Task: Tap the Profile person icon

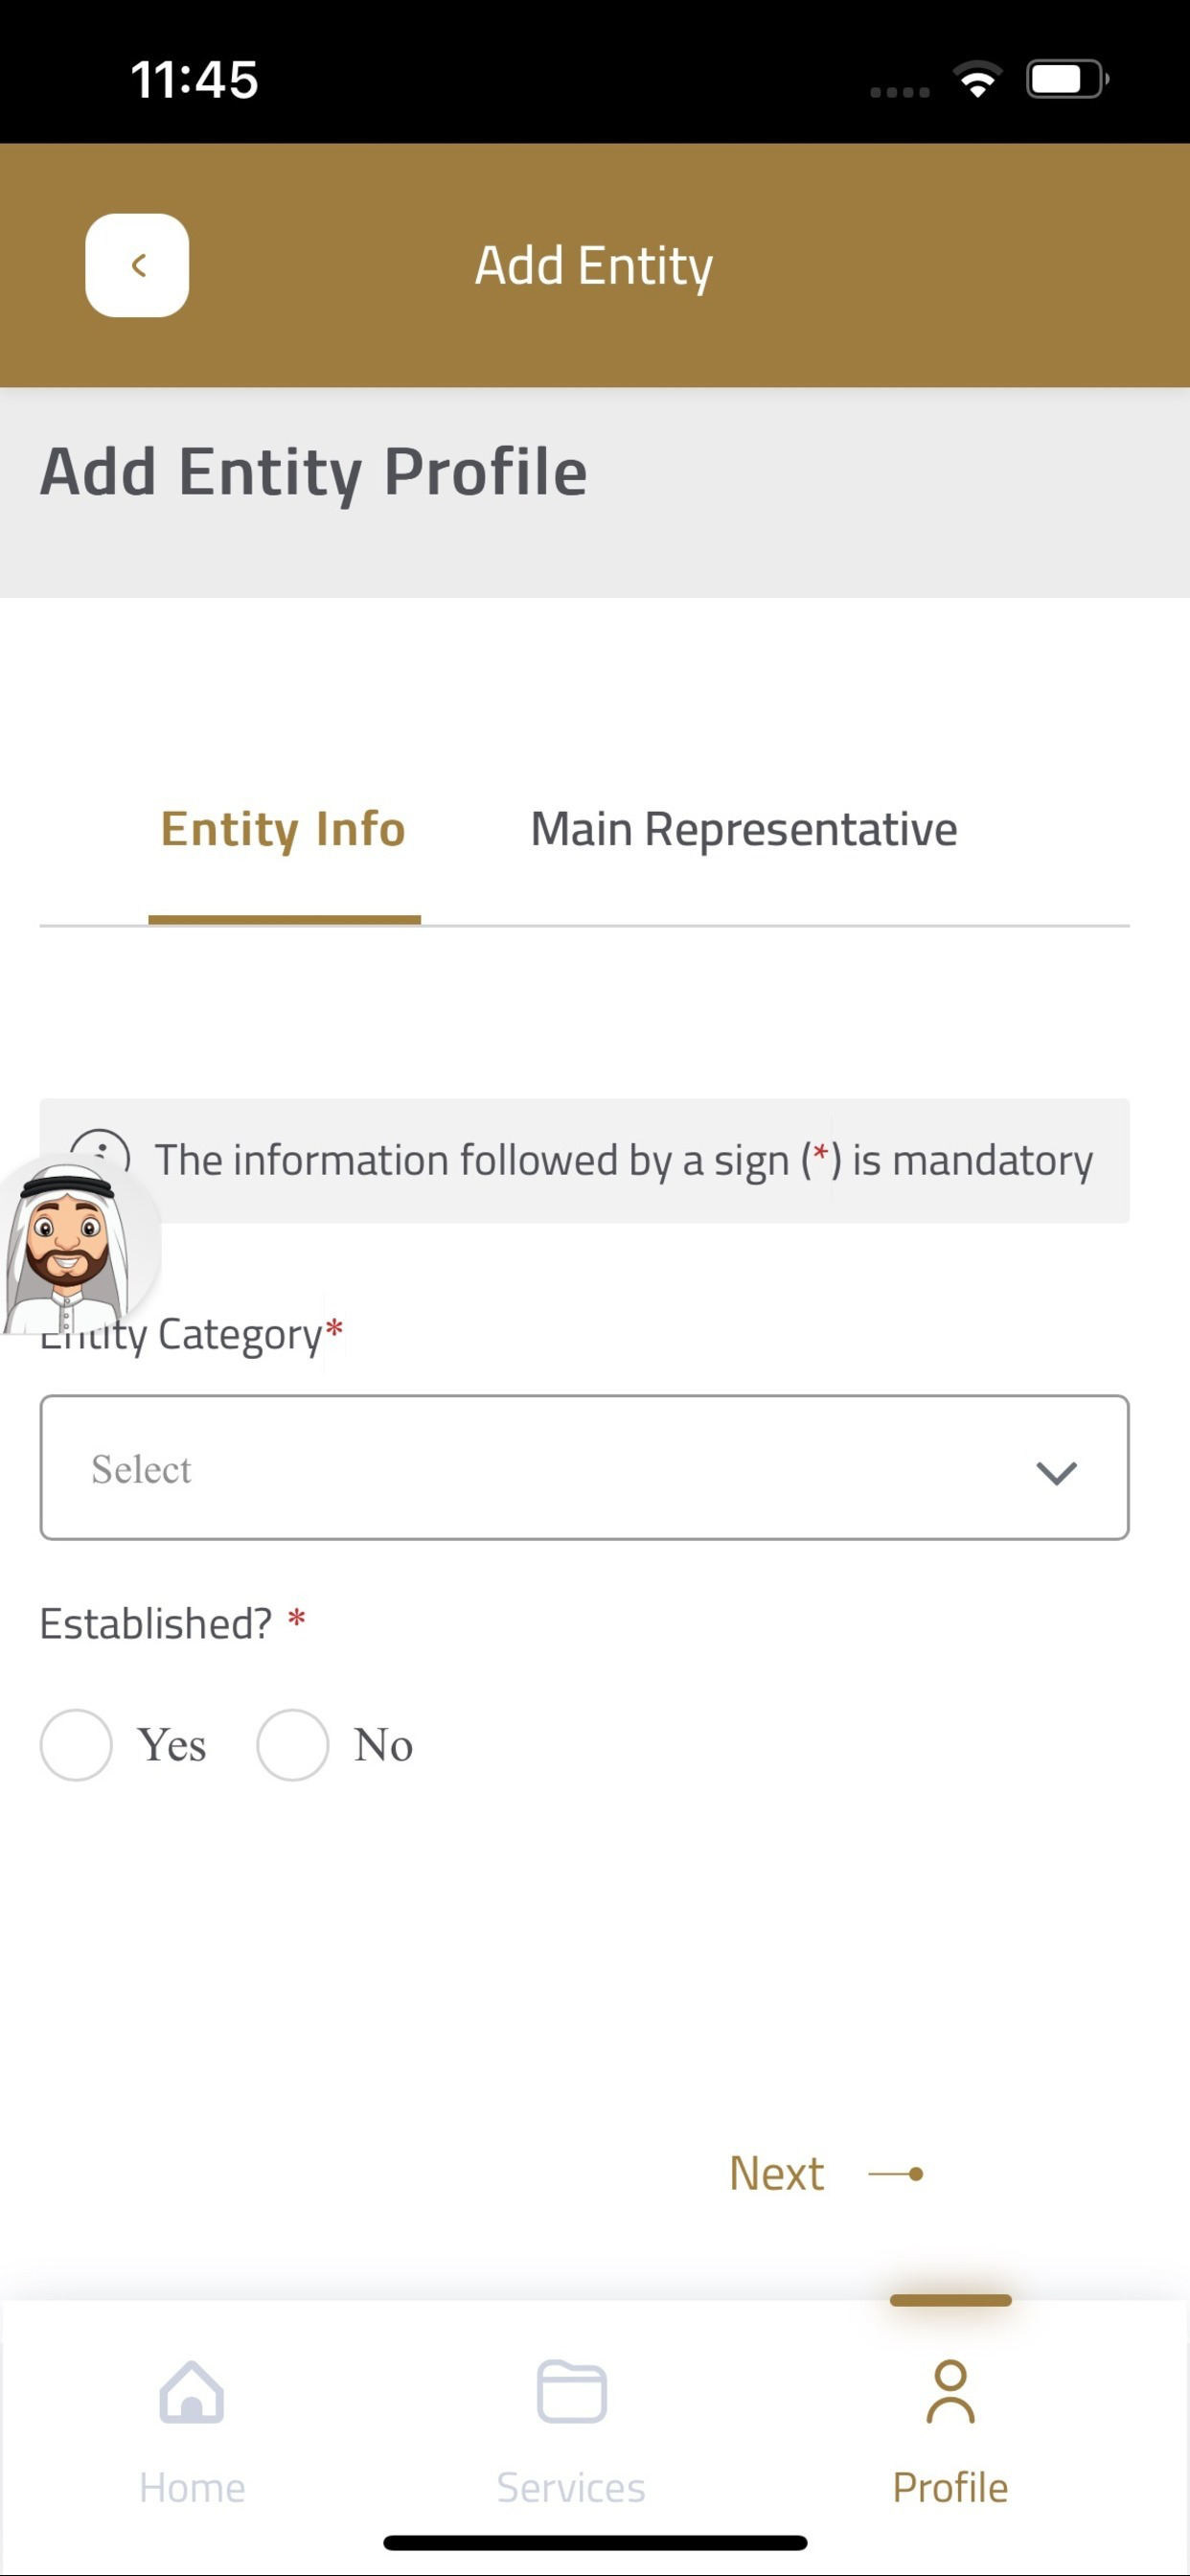Action: coord(950,2391)
